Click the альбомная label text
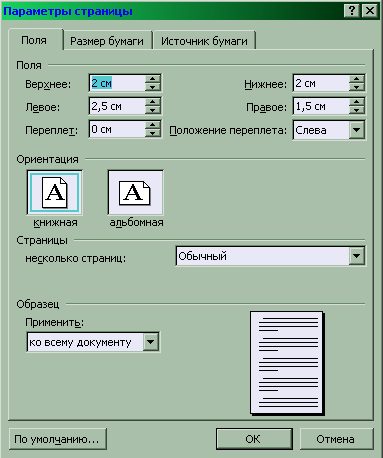This screenshot has height=458, width=383. [x=136, y=222]
